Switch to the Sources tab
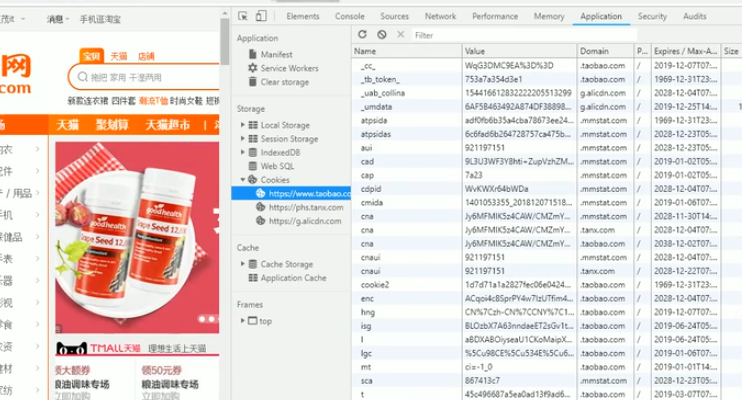The image size is (742, 400). (394, 16)
